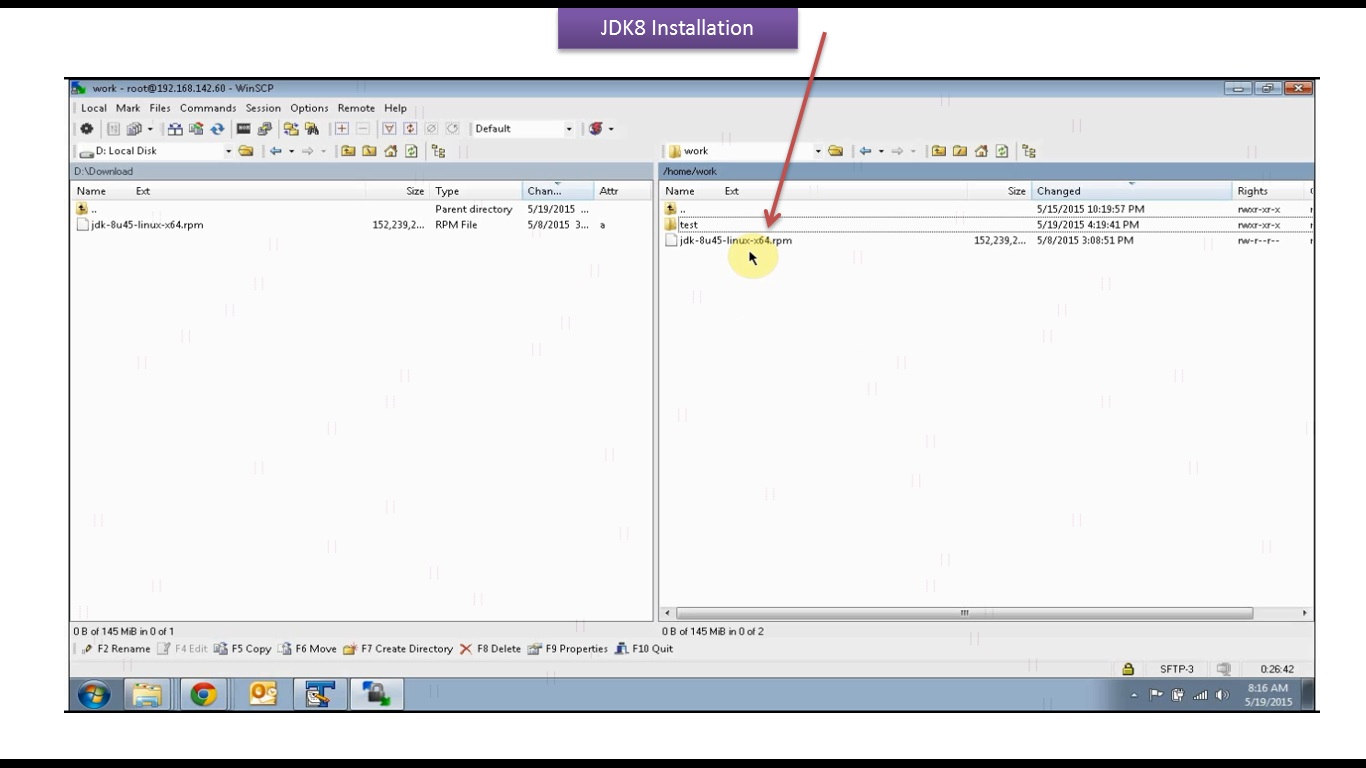Open the Local menu
The image size is (1366, 768).
coord(94,108)
